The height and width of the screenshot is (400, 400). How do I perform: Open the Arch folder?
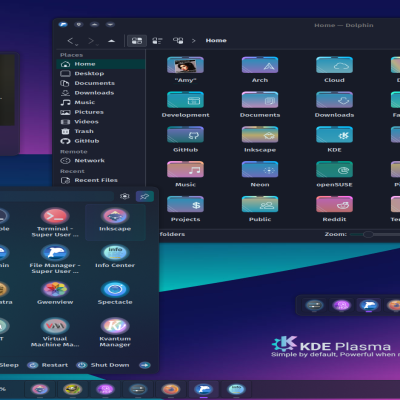pos(260,65)
